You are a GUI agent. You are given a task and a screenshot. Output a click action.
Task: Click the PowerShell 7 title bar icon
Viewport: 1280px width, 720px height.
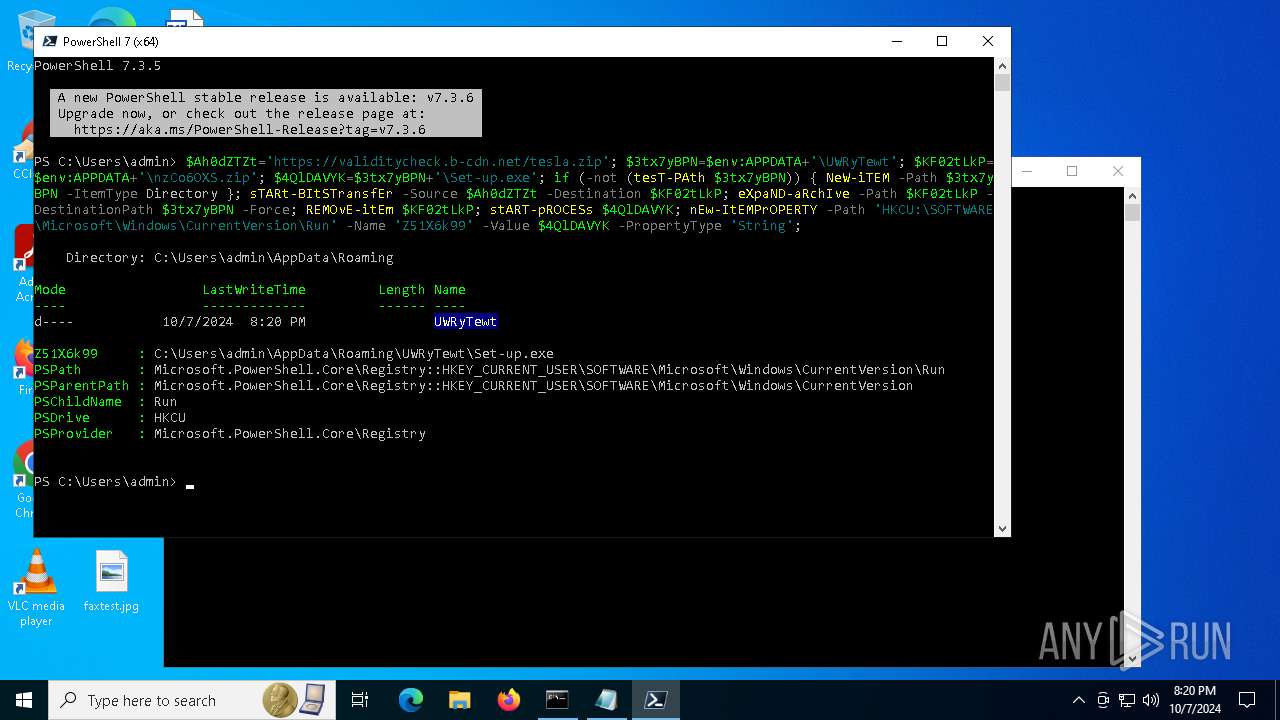pos(50,41)
